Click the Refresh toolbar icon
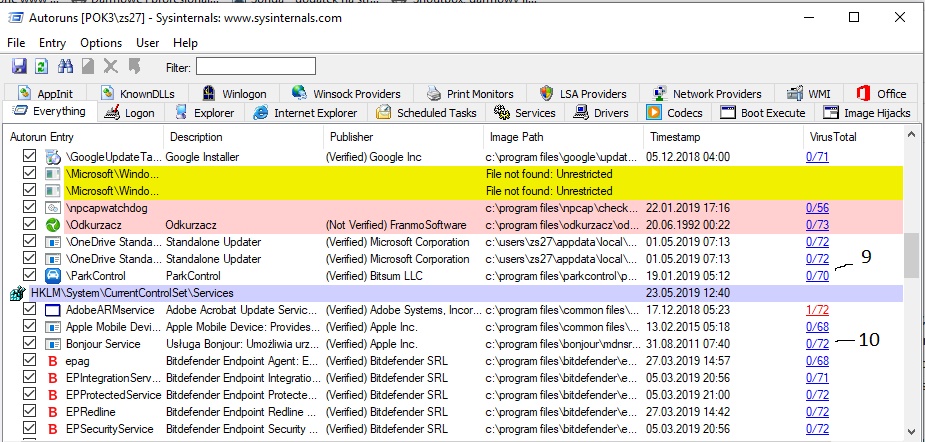925x442 pixels. point(41,66)
